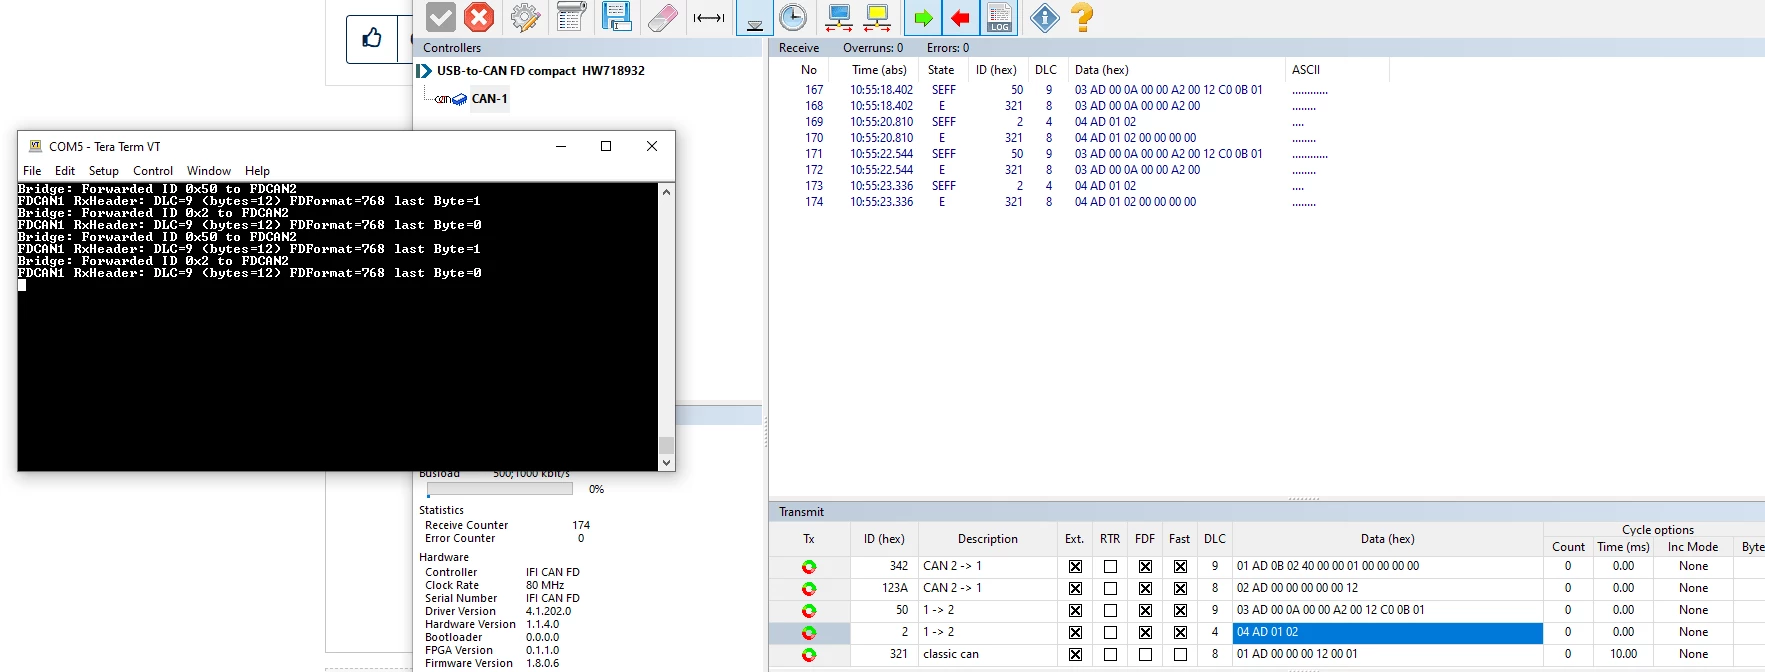Open settings via gear-with-pencil icon

525,17
